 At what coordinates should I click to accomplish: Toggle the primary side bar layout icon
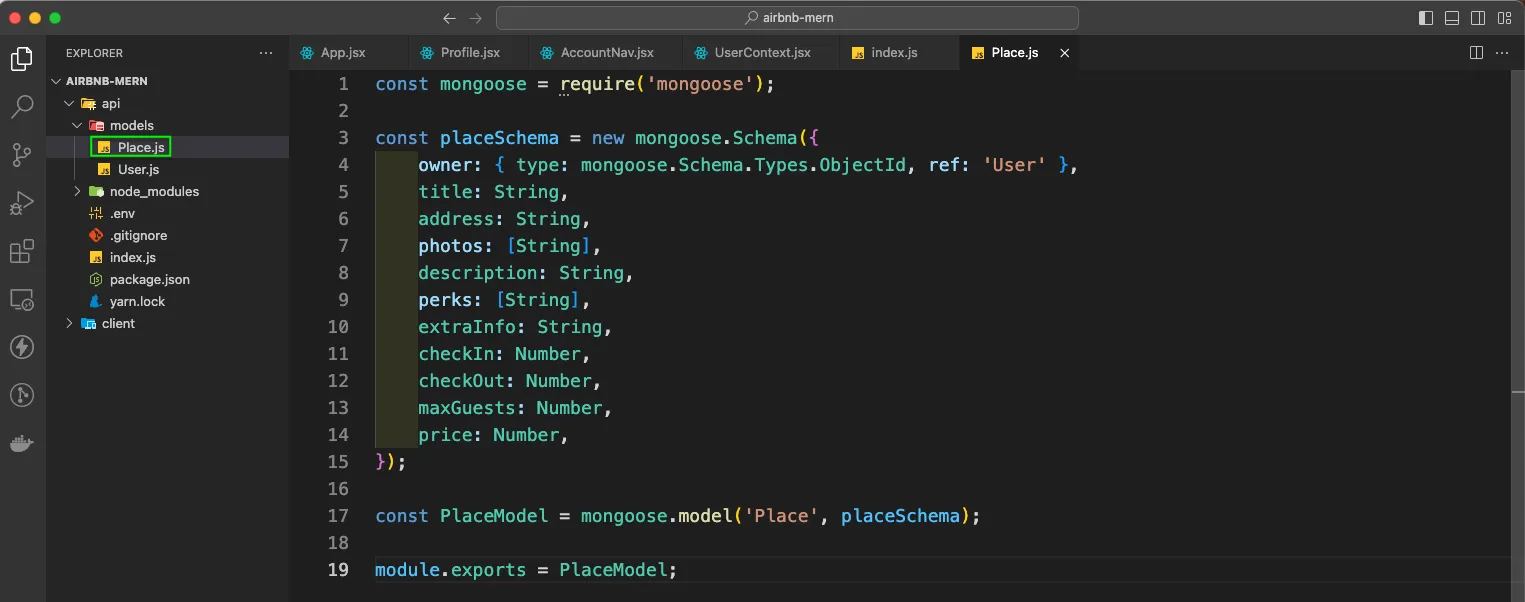(1426, 18)
